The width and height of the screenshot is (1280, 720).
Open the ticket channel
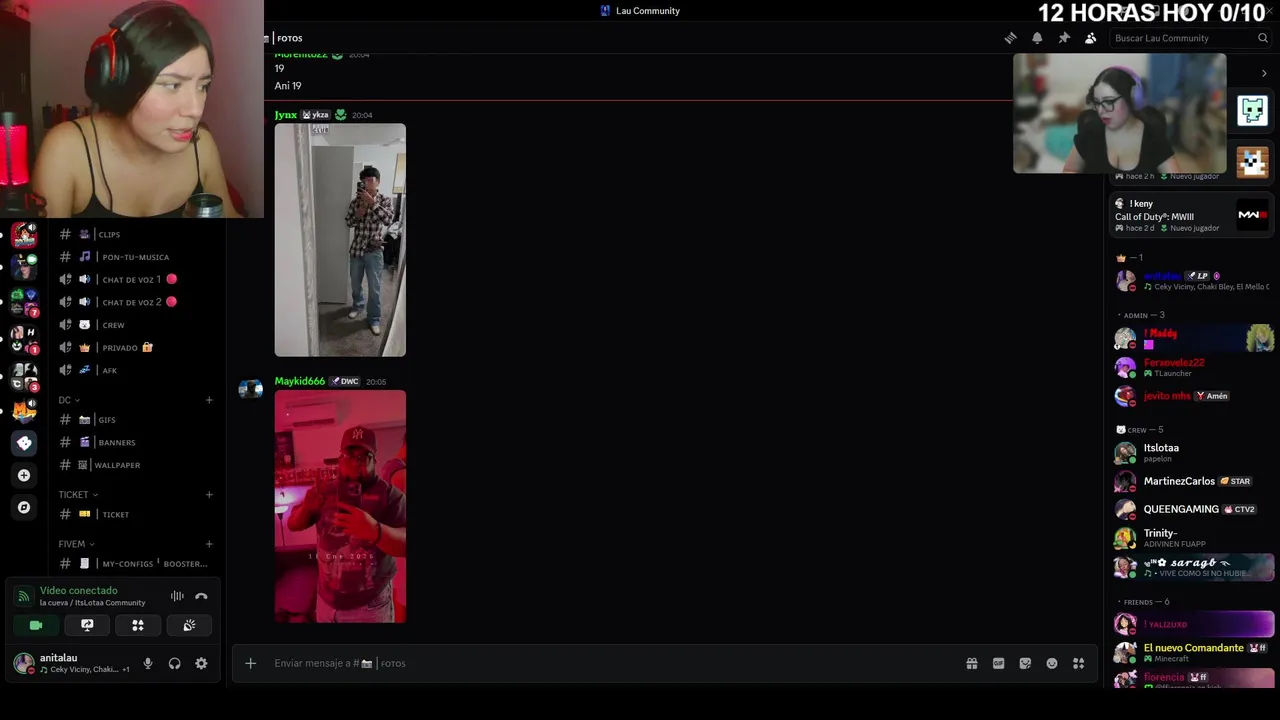point(135,514)
